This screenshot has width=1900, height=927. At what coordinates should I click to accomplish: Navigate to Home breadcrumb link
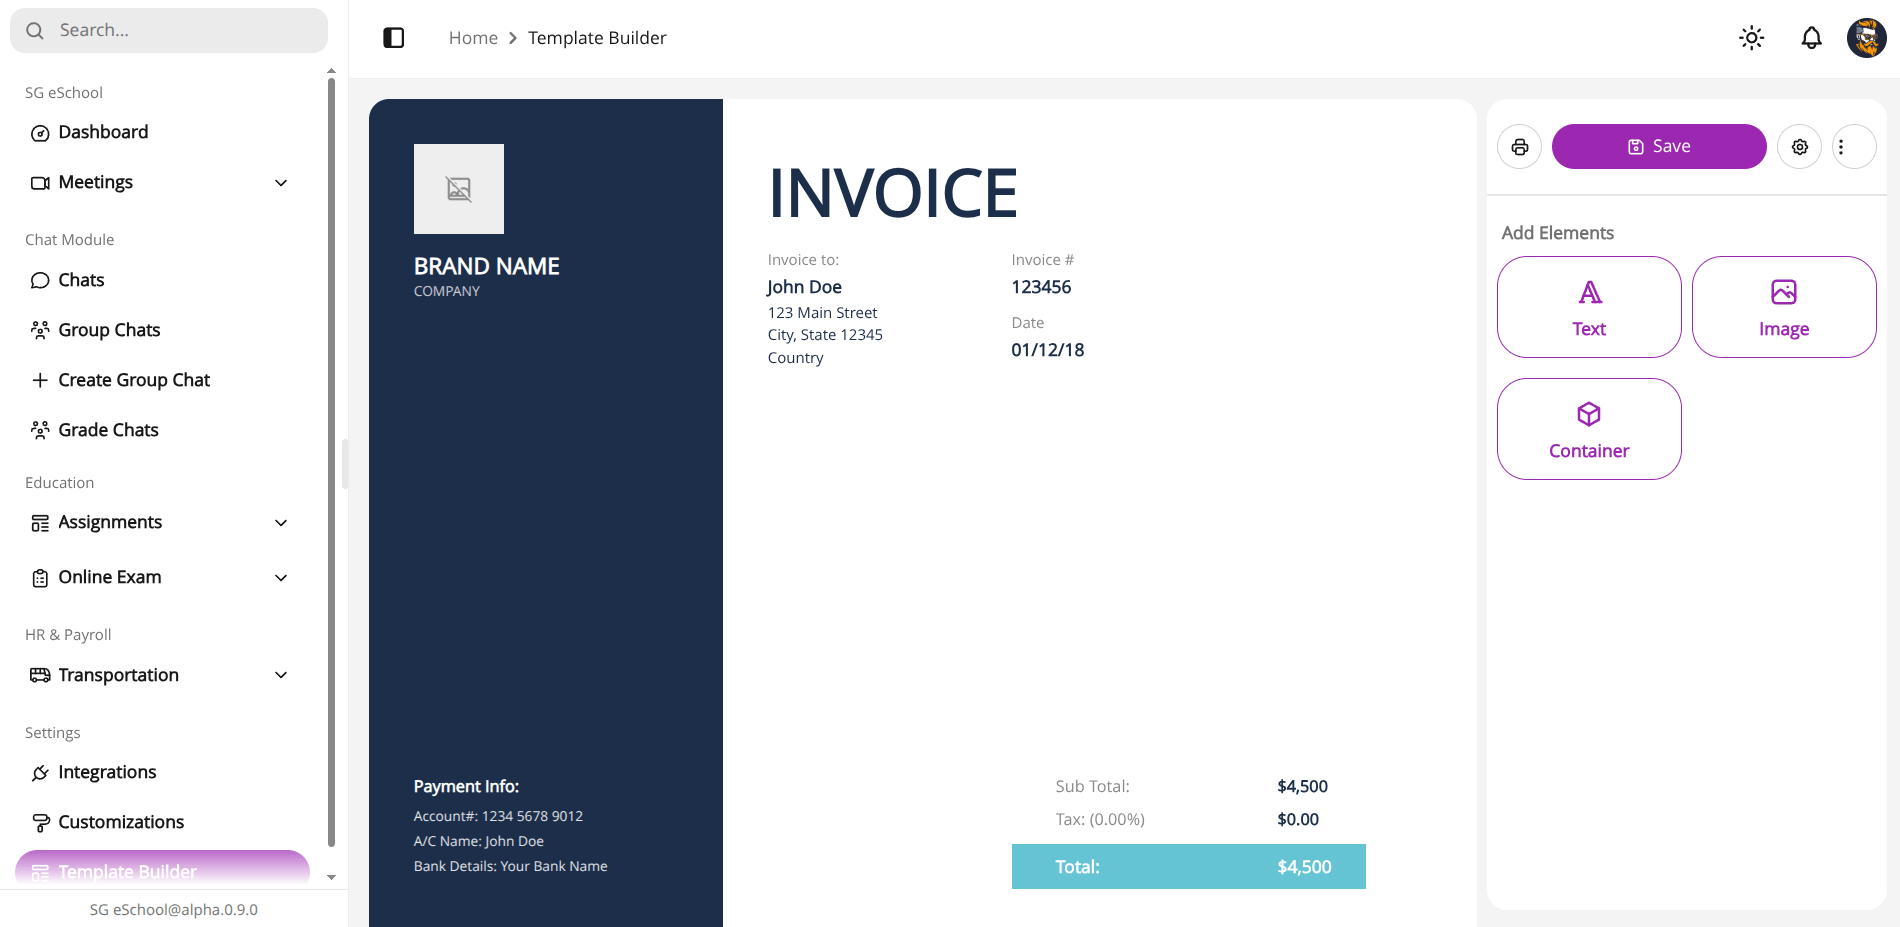coord(473,38)
